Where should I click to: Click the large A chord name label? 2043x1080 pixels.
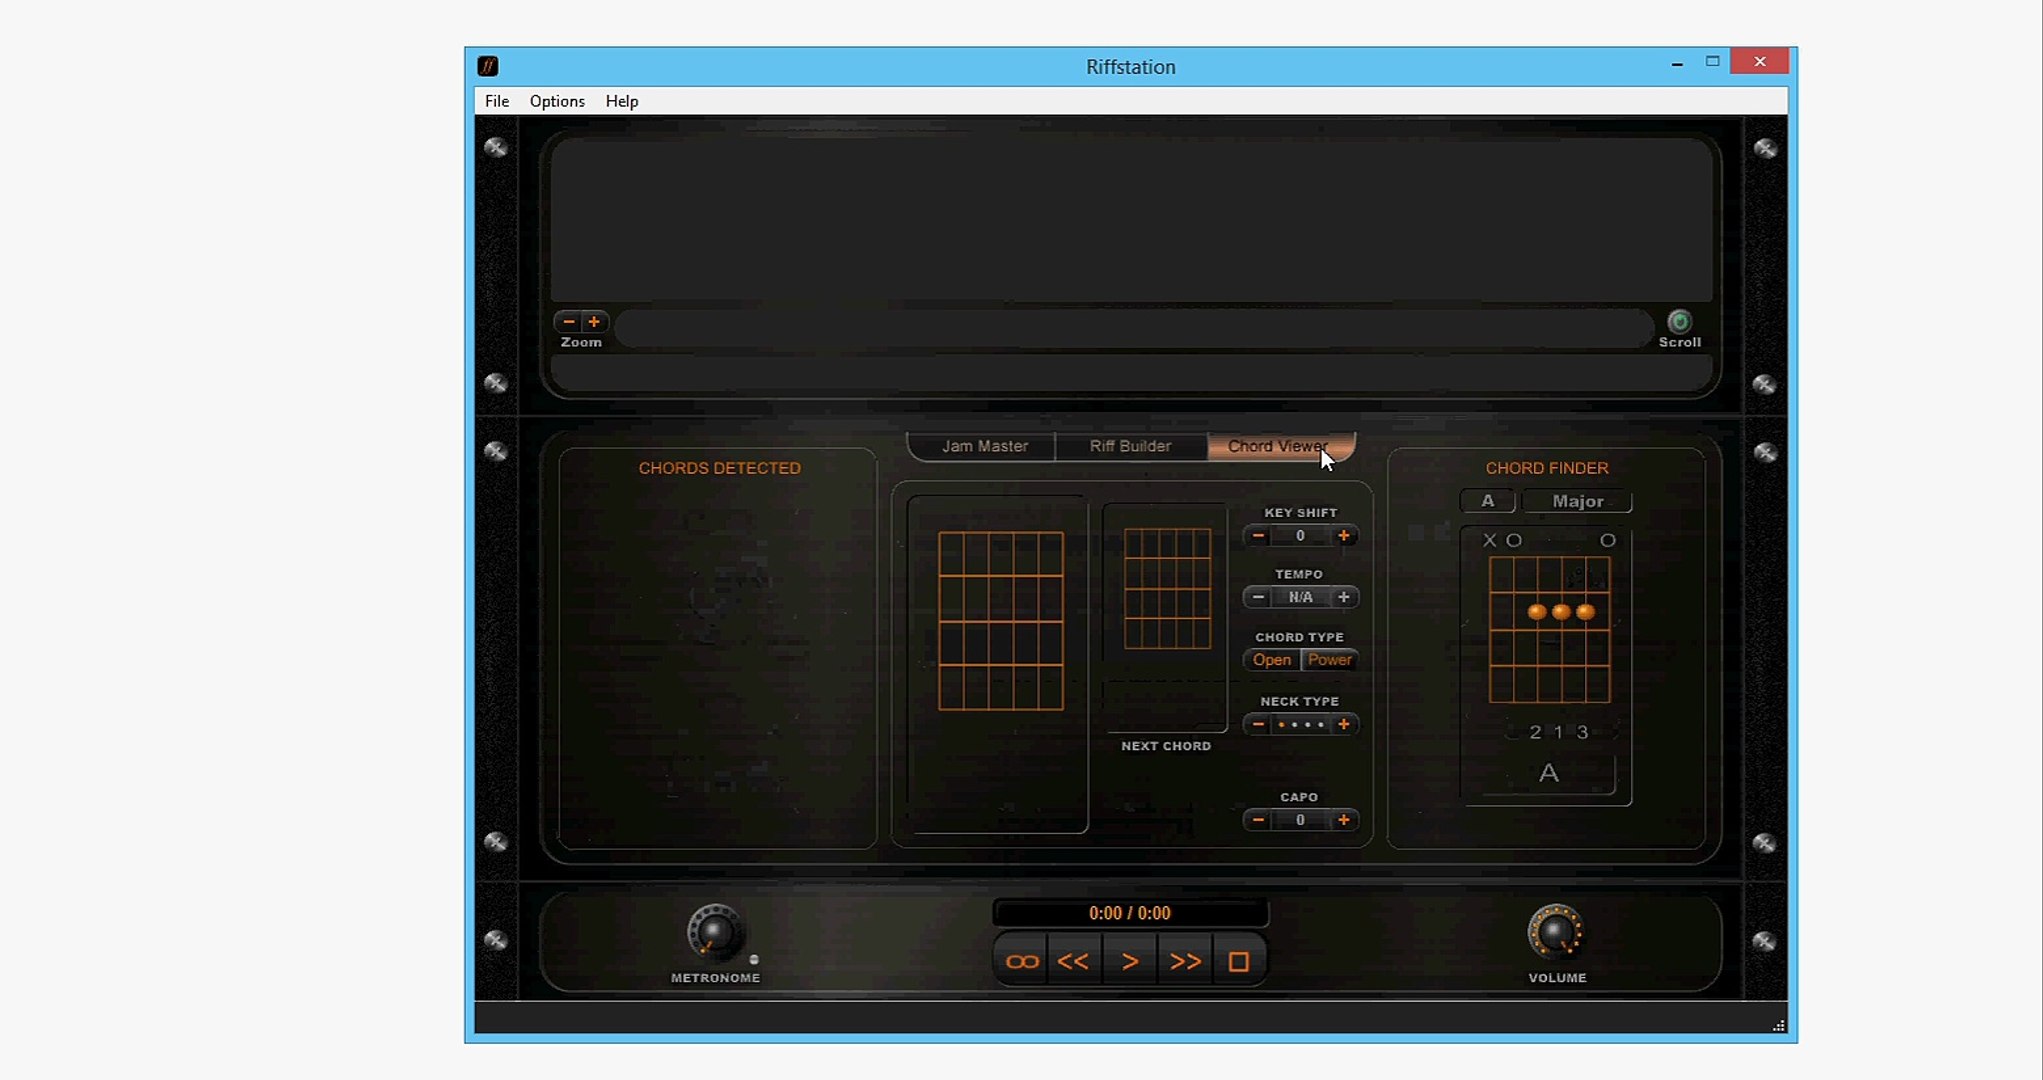pos(1549,773)
